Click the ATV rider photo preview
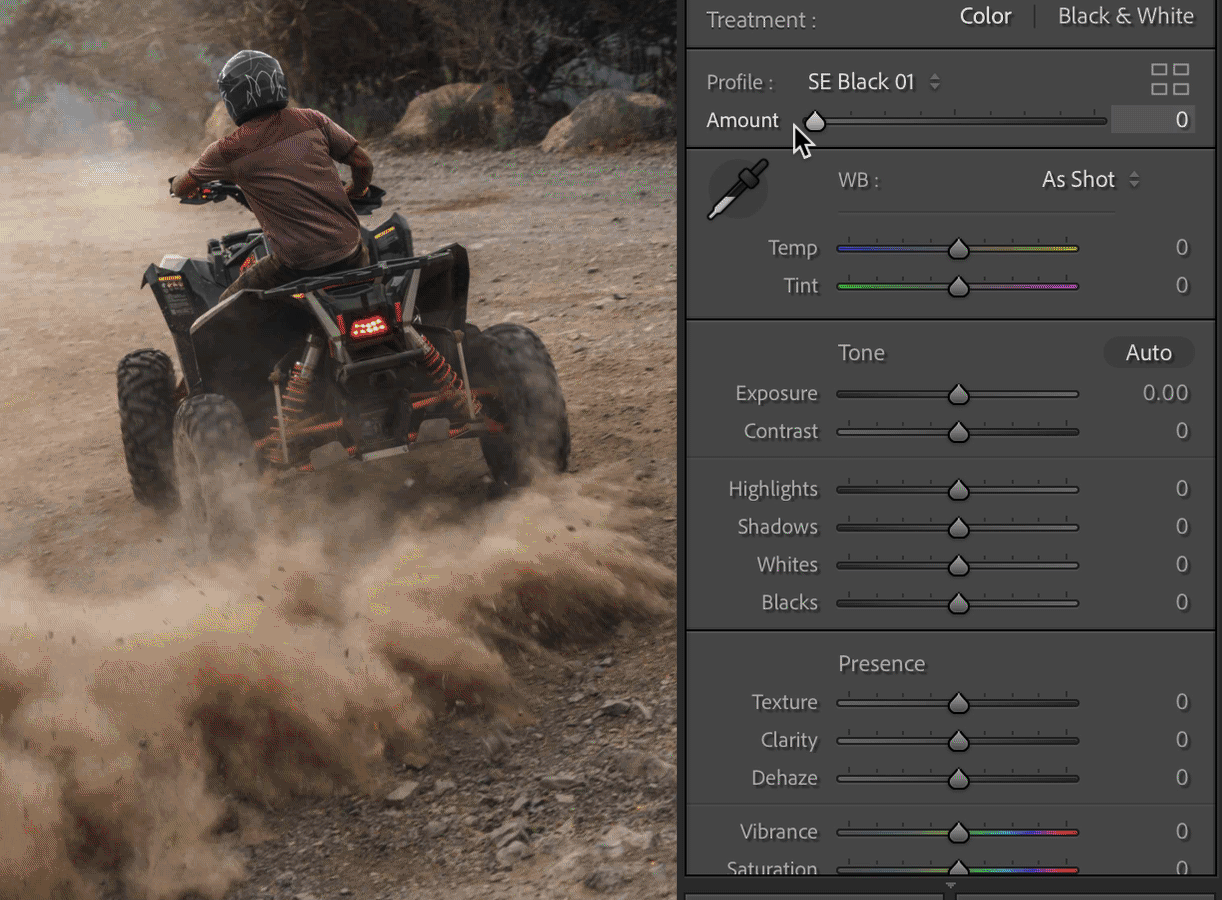Image resolution: width=1222 pixels, height=900 pixels. pyautogui.click(x=338, y=450)
